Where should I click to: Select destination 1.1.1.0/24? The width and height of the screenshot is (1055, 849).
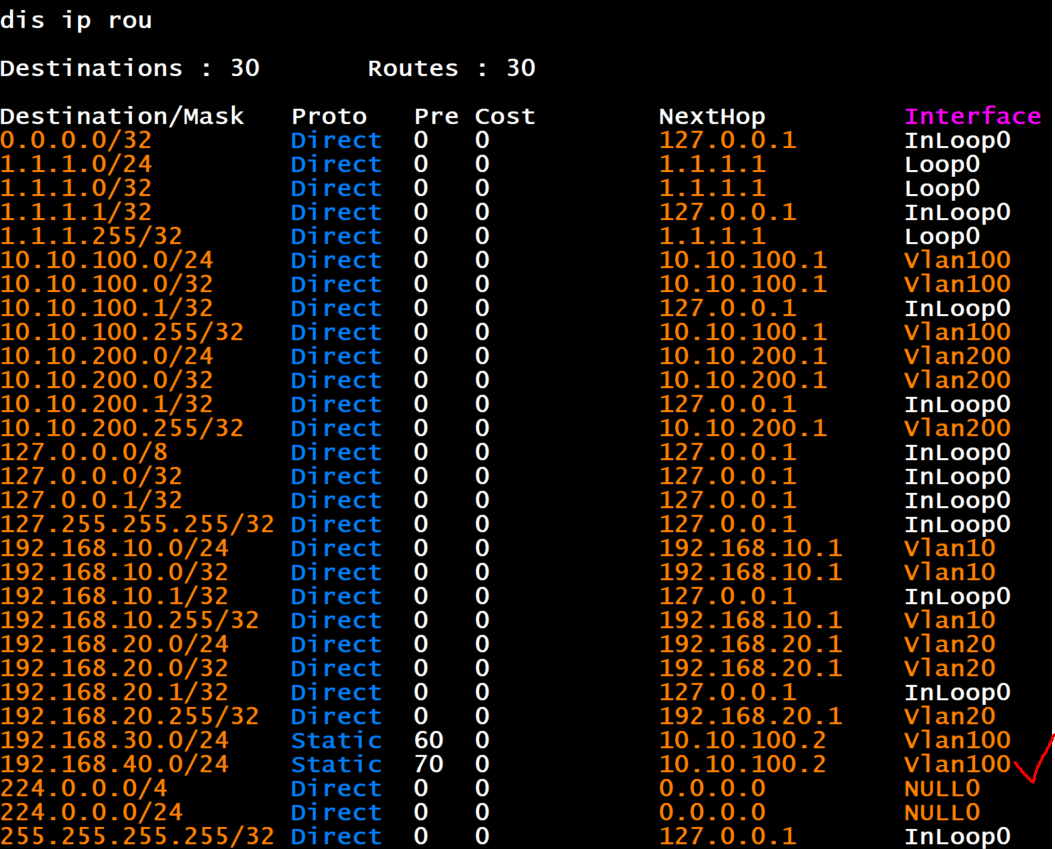(76, 164)
